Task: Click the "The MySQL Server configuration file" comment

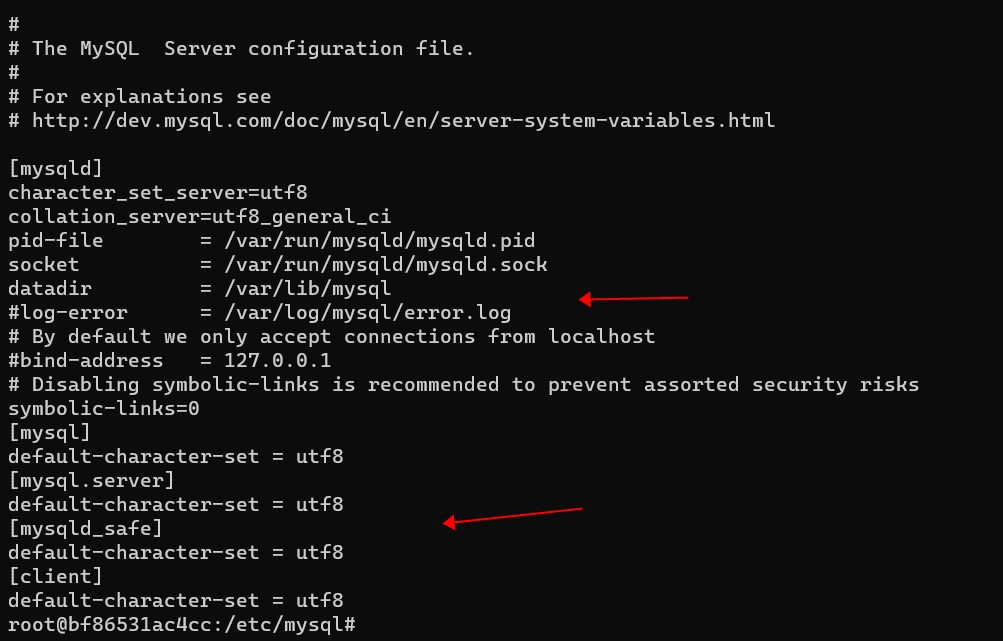Action: [x=253, y=48]
